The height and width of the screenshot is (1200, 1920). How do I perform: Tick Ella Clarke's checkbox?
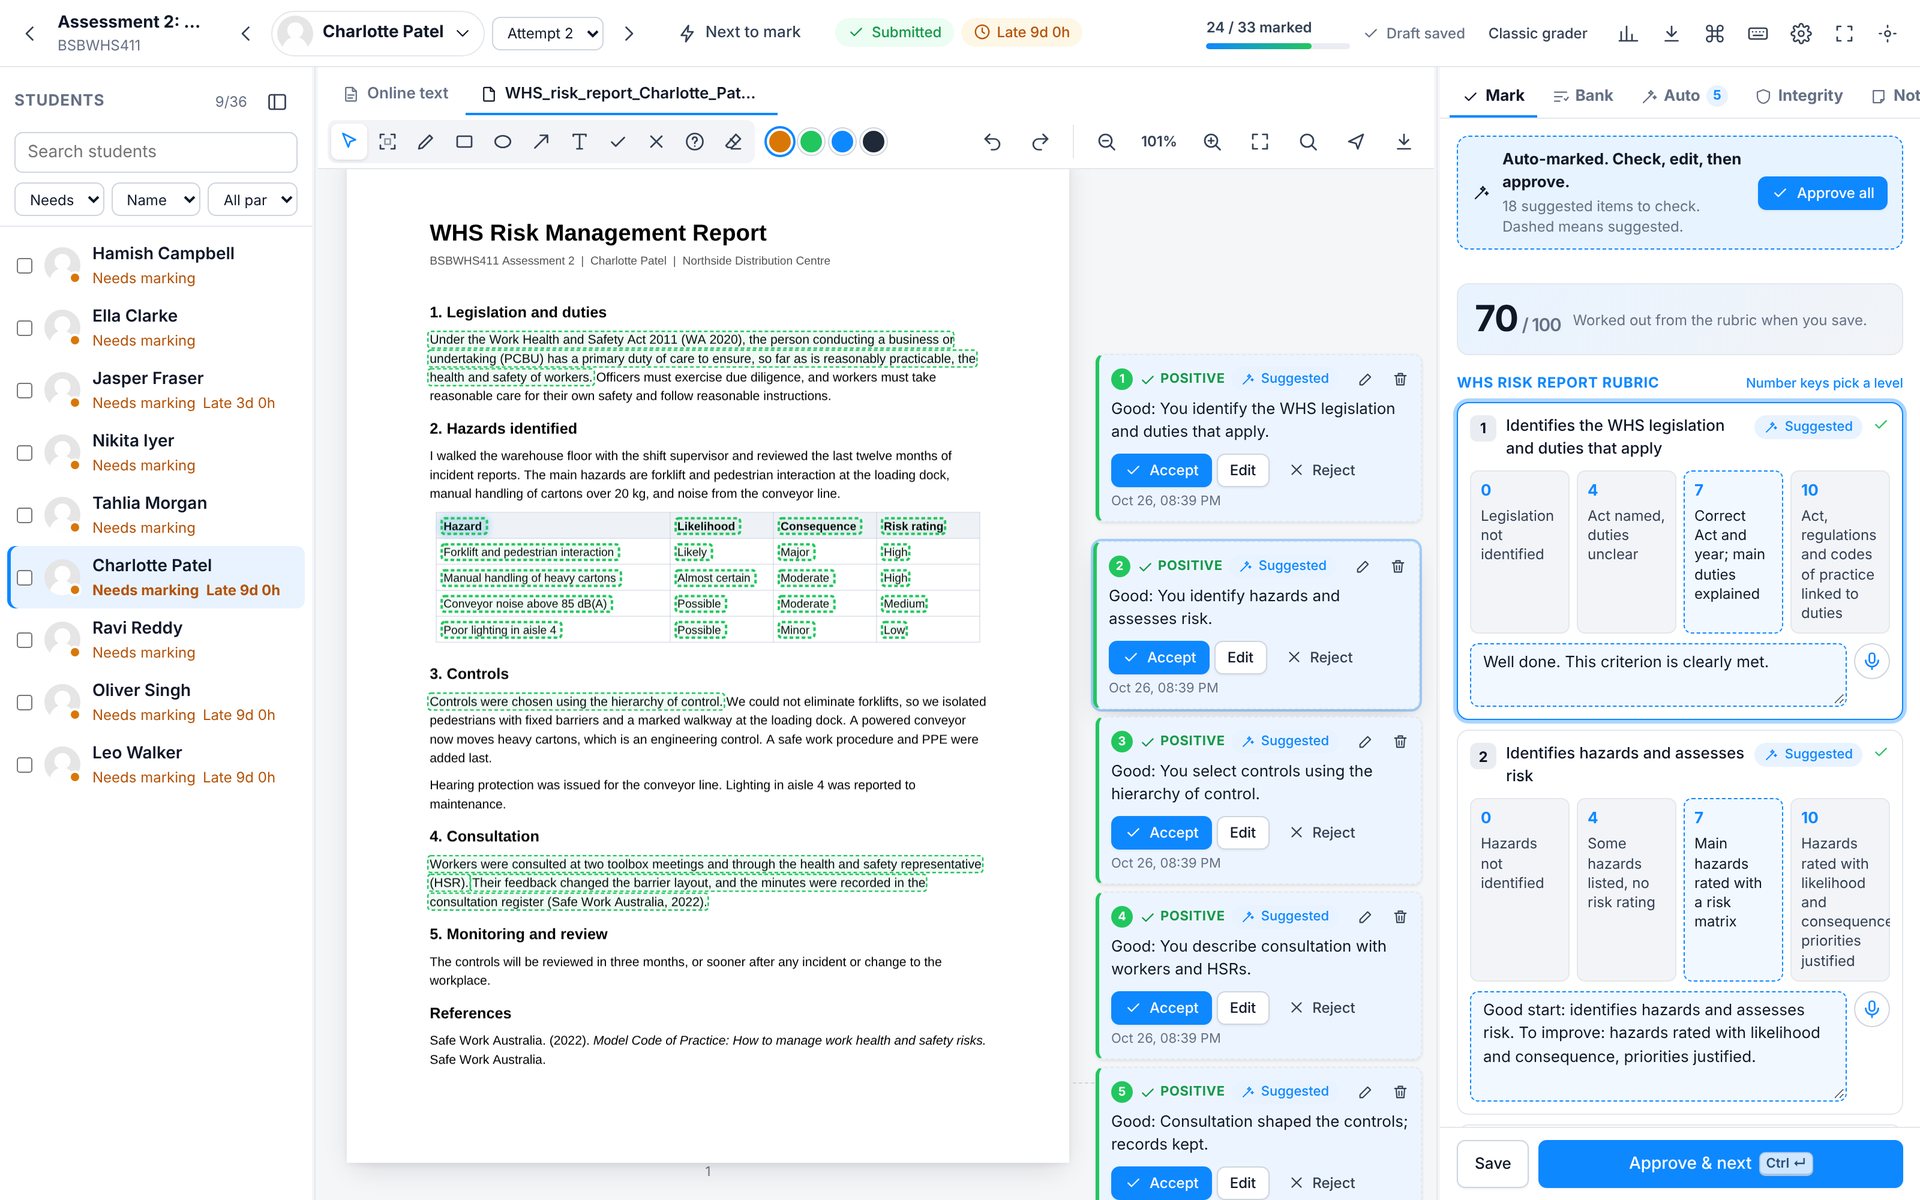coord(25,328)
